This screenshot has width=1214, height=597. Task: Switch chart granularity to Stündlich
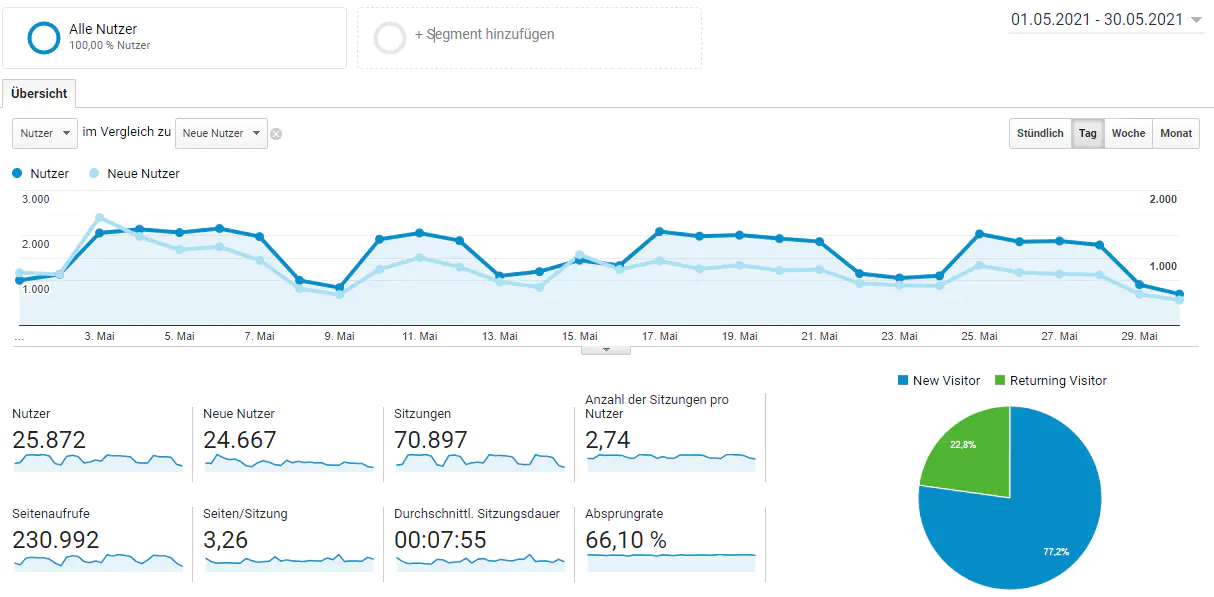1040,133
